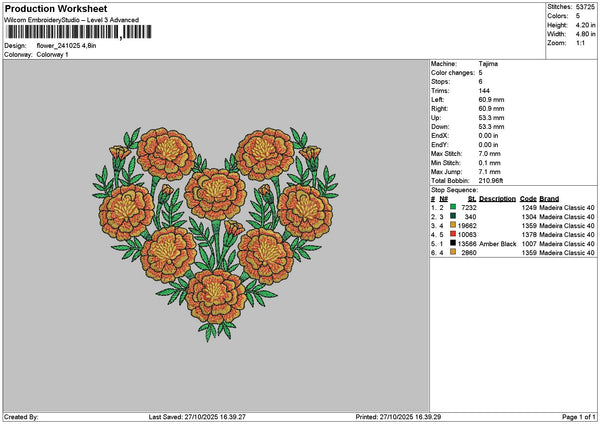Select the 'Production Worksheet' heading
Viewport: 600px width, 424px height.
coord(56,9)
